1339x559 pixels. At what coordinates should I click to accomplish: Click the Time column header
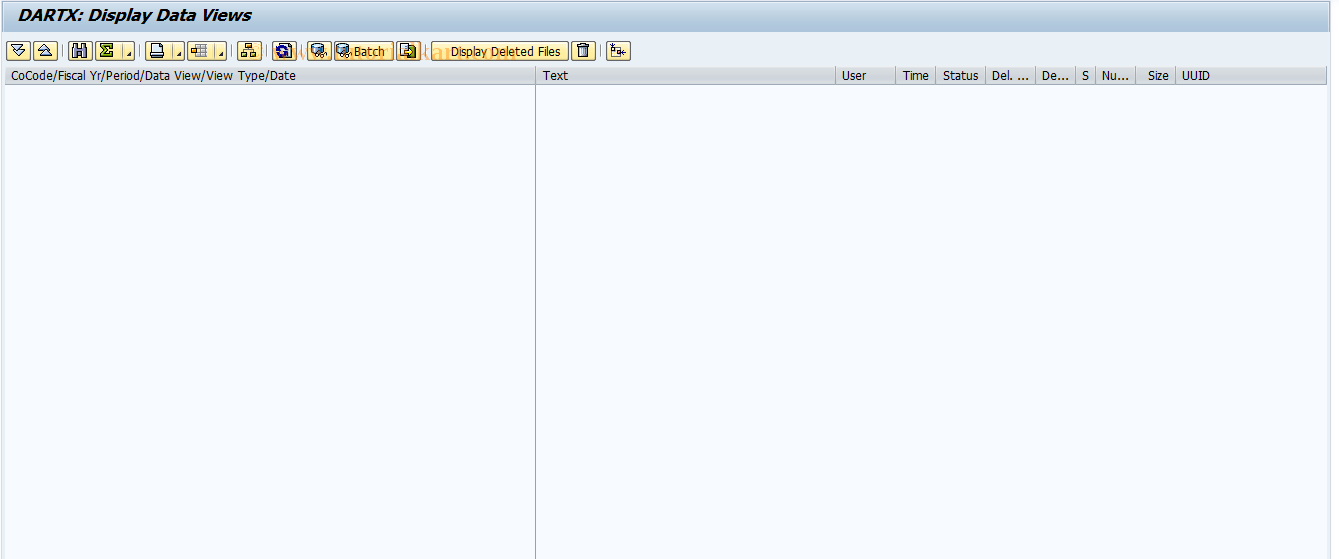pyautogui.click(x=916, y=76)
